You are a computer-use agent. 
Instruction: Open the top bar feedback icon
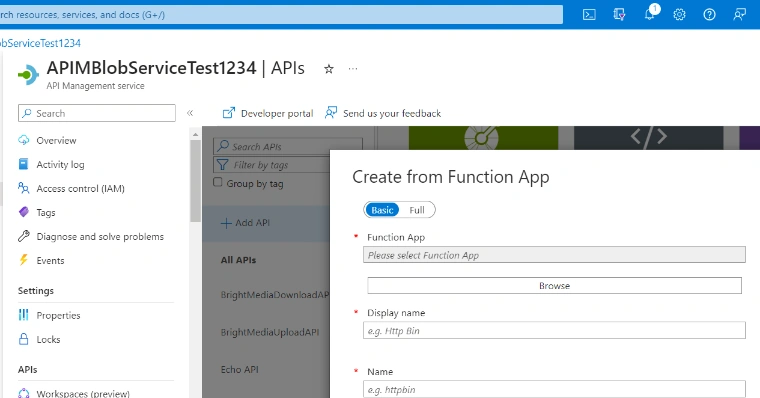[739, 15]
